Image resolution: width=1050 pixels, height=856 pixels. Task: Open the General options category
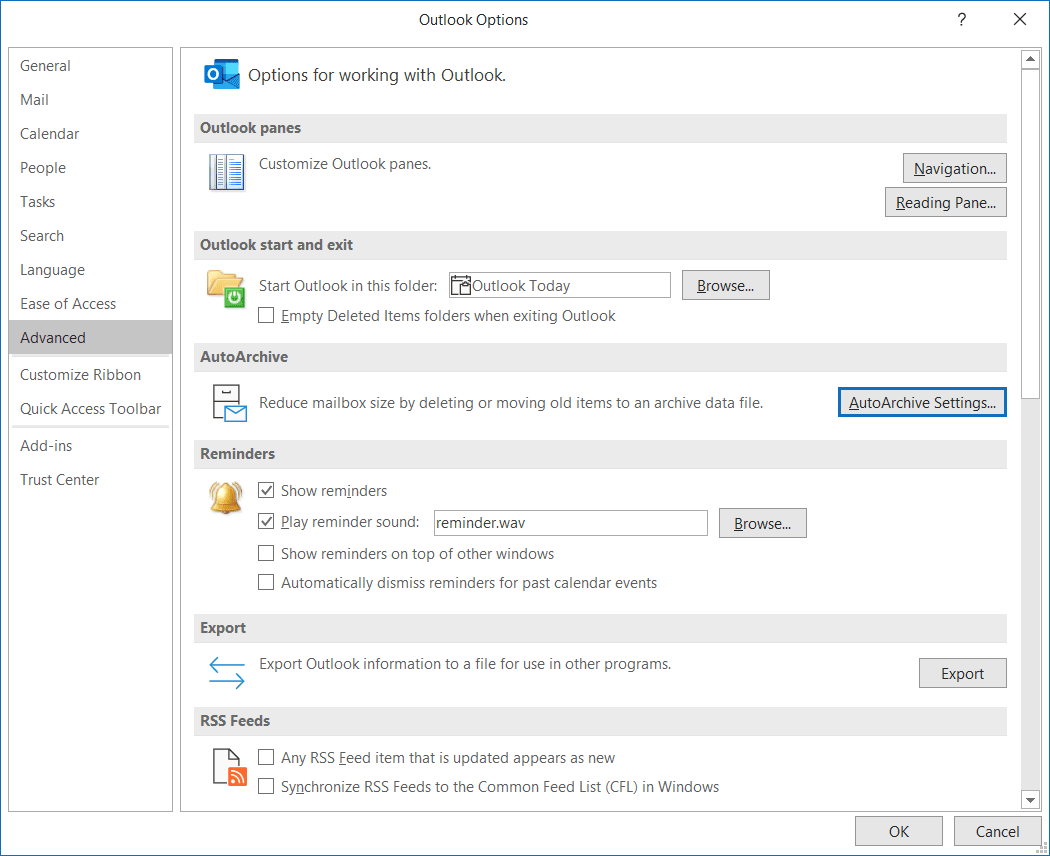point(90,66)
